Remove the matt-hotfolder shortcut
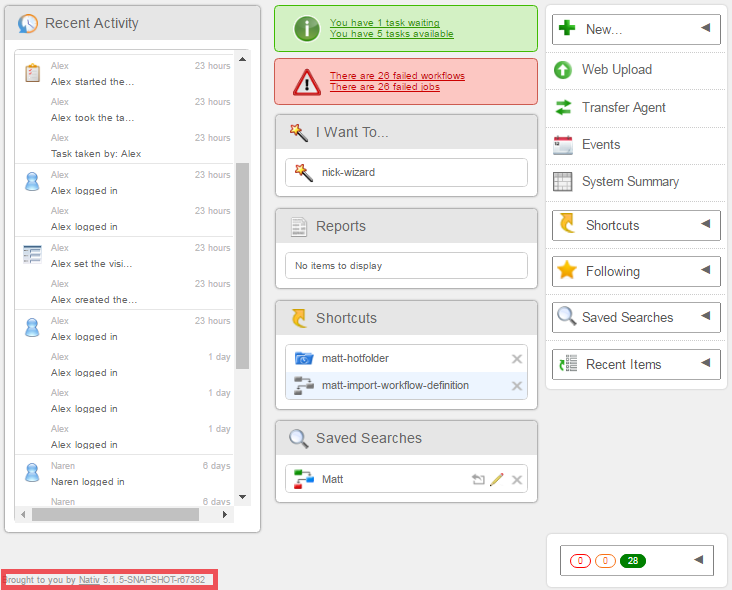The width and height of the screenshot is (732, 590). [x=517, y=359]
